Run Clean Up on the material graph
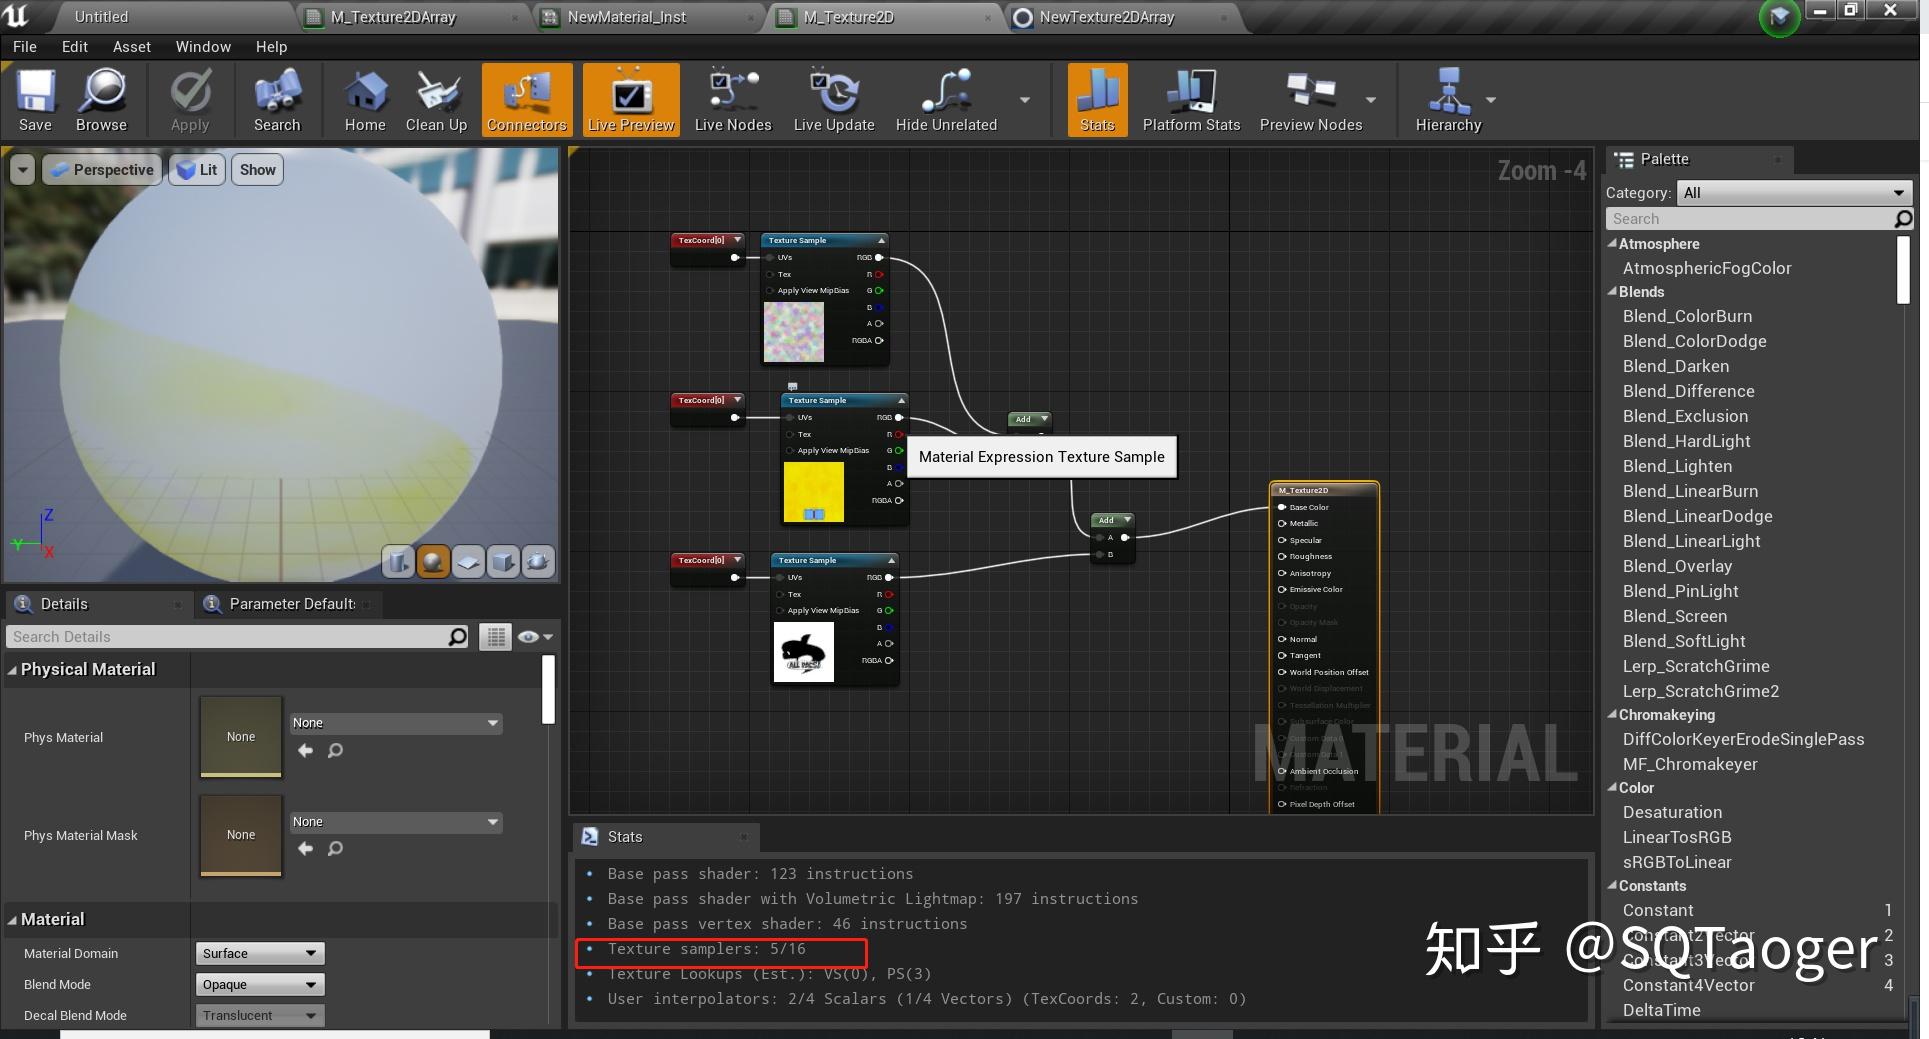 click(436, 99)
